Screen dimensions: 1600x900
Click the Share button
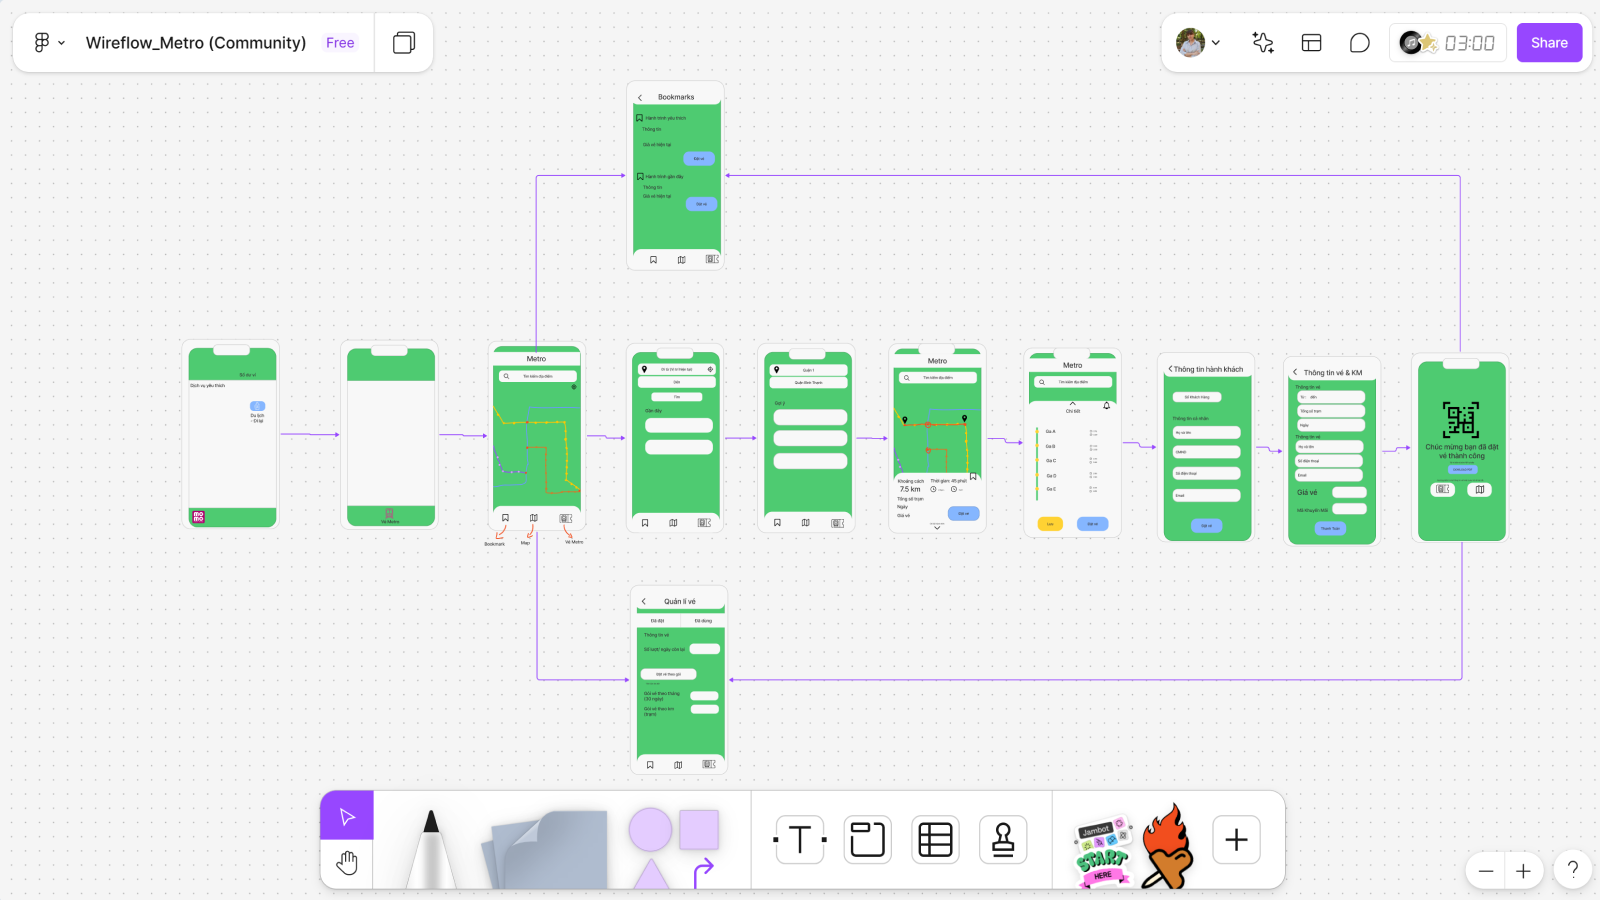pos(1549,43)
